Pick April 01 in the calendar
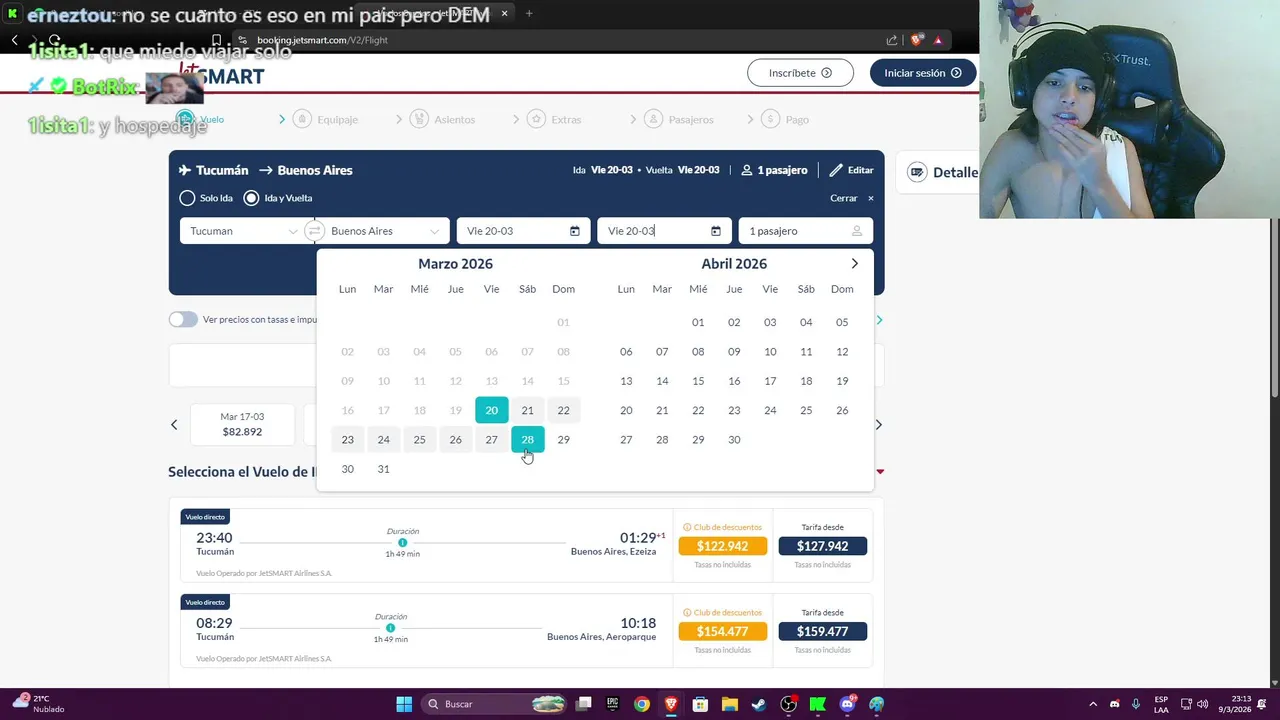This screenshot has width=1280, height=720. pyautogui.click(x=698, y=322)
